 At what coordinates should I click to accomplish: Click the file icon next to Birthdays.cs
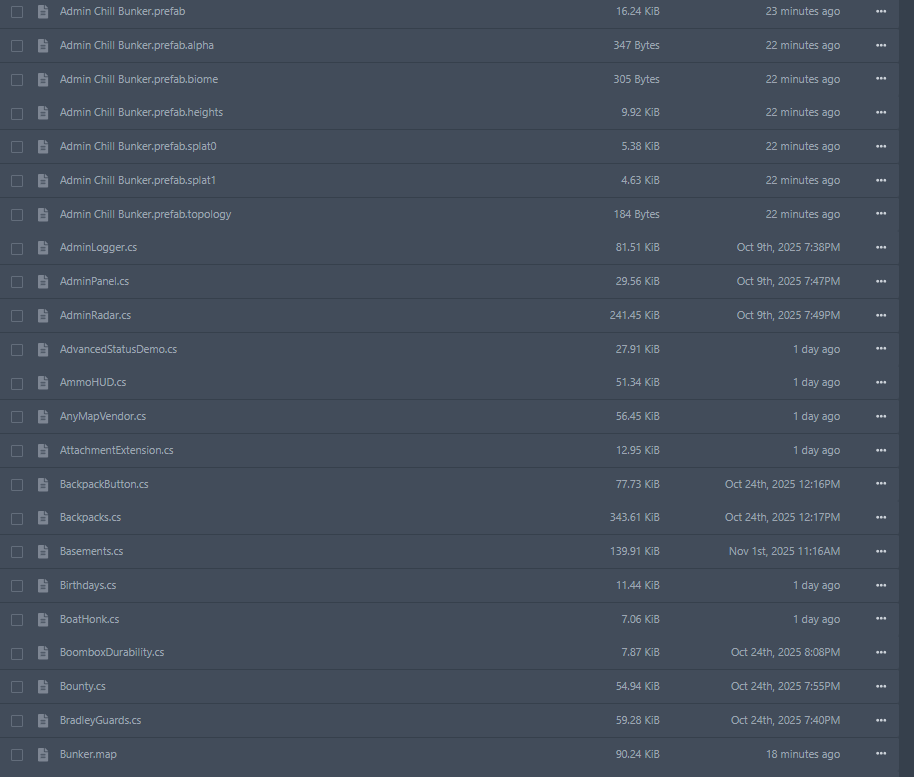(43, 585)
